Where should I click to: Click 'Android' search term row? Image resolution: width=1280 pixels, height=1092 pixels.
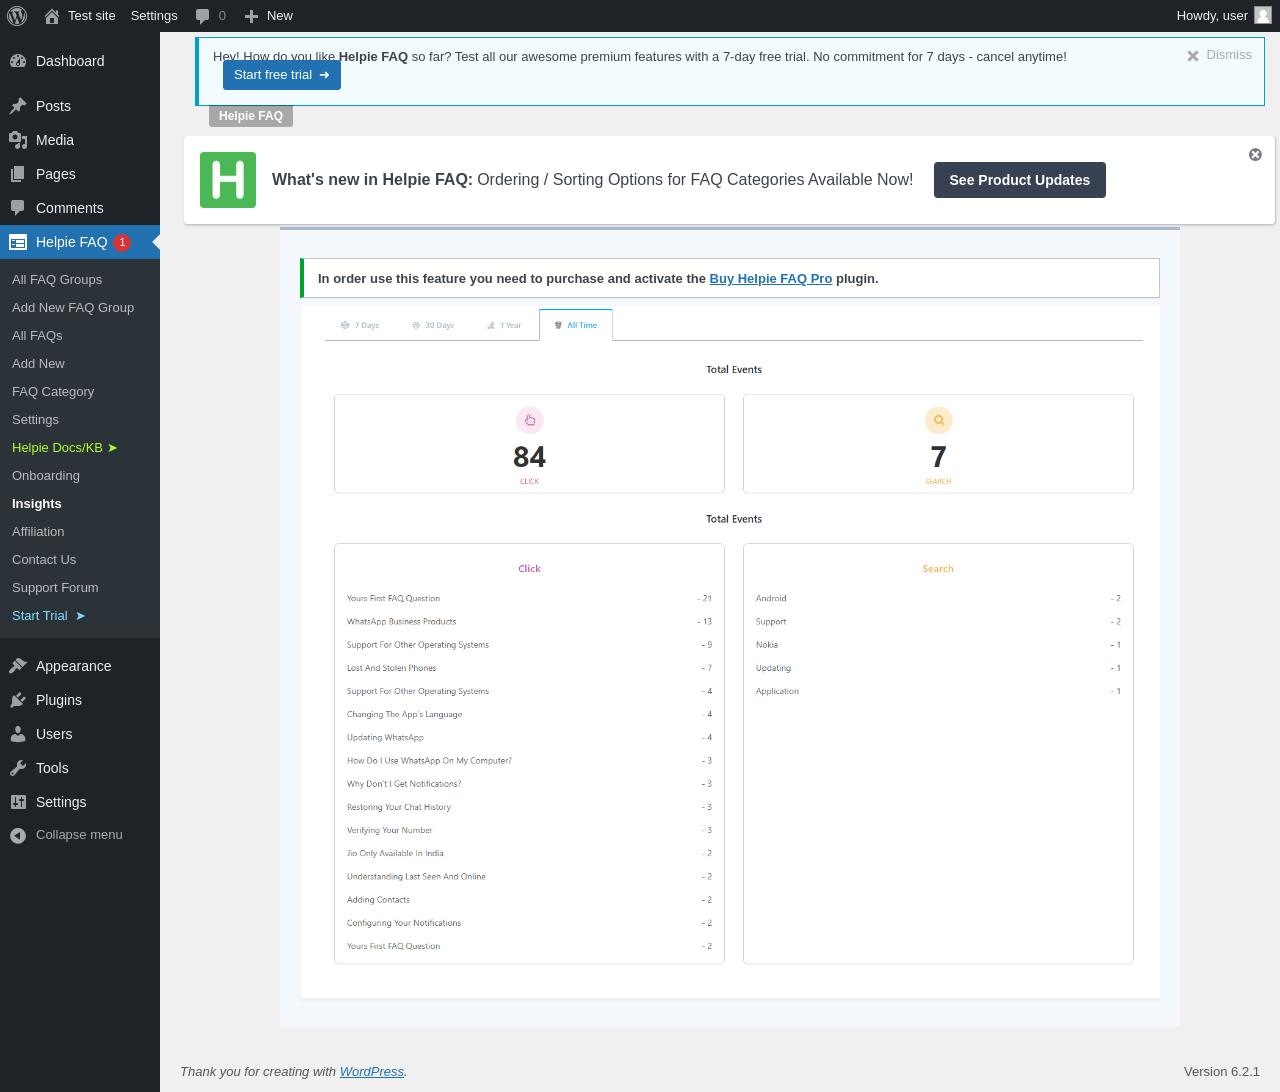(x=938, y=599)
